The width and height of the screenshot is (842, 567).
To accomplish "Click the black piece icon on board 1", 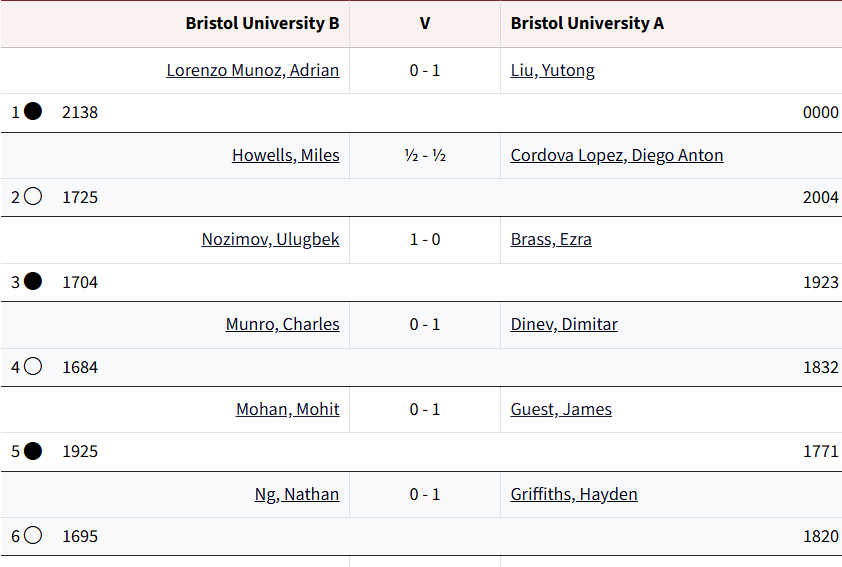I will [33, 112].
